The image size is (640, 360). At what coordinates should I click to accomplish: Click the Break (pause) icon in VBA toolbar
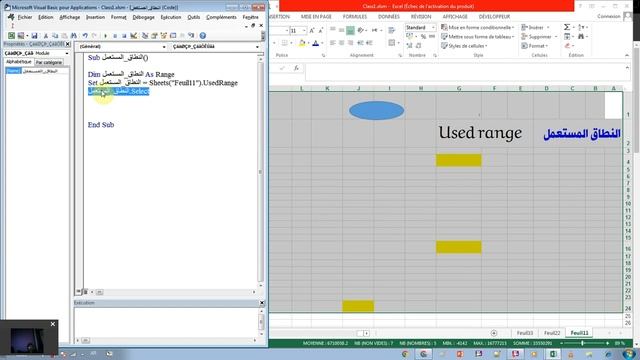115,36
